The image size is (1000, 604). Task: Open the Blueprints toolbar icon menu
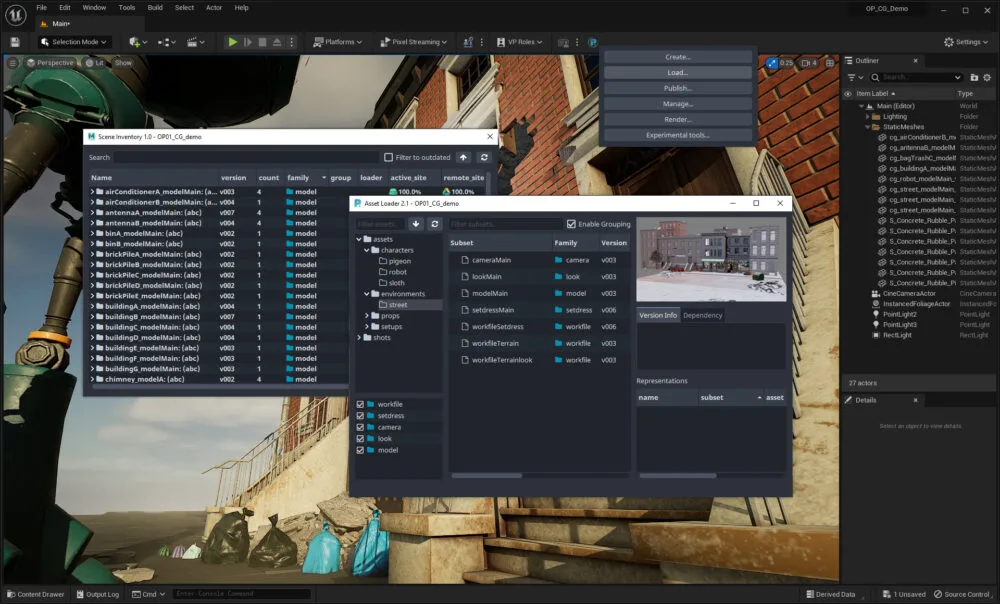[x=164, y=42]
